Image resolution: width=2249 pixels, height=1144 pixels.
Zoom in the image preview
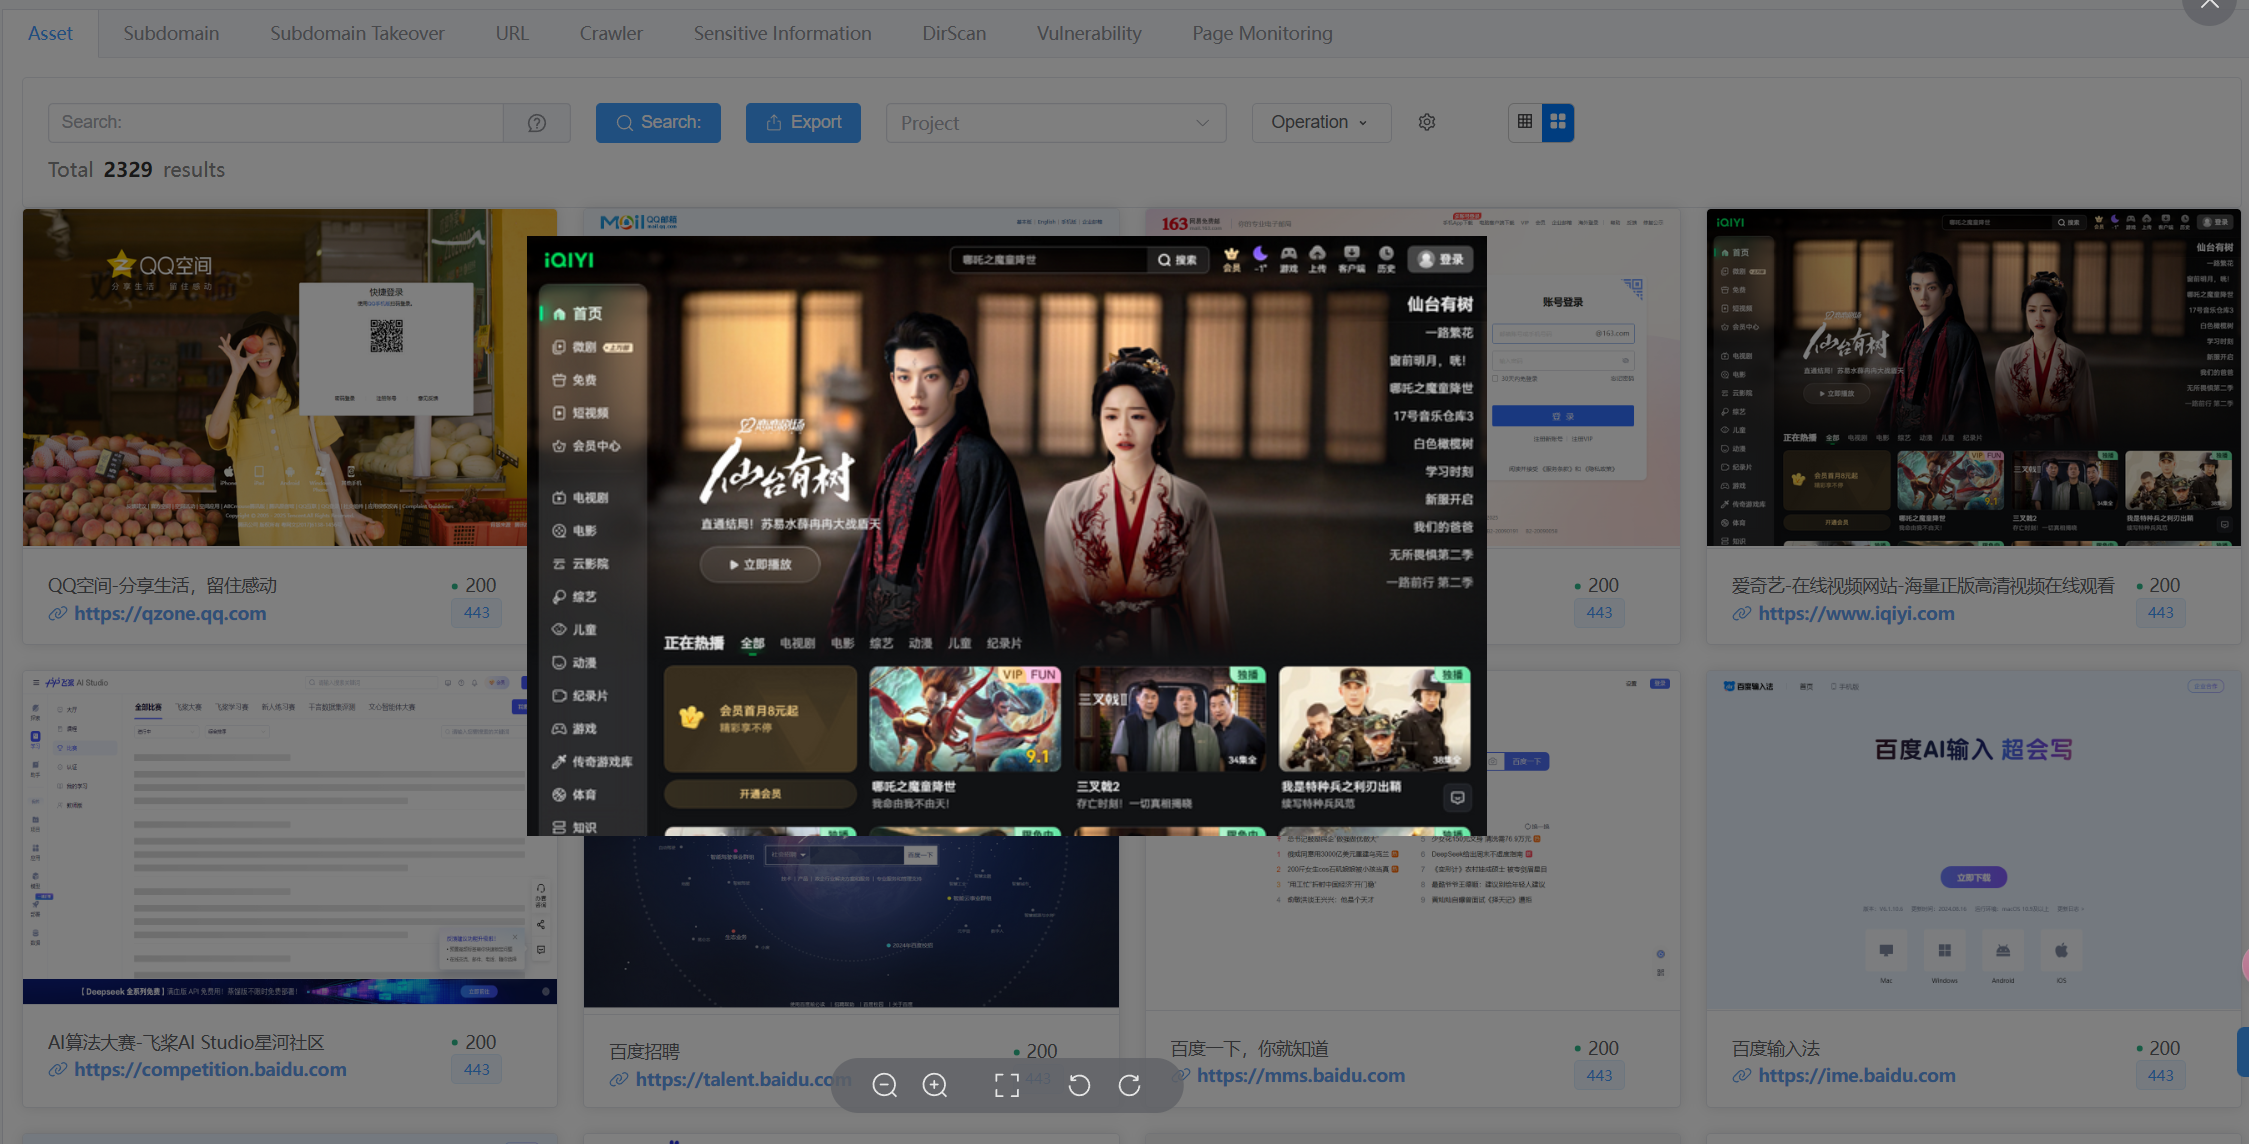tap(935, 1085)
